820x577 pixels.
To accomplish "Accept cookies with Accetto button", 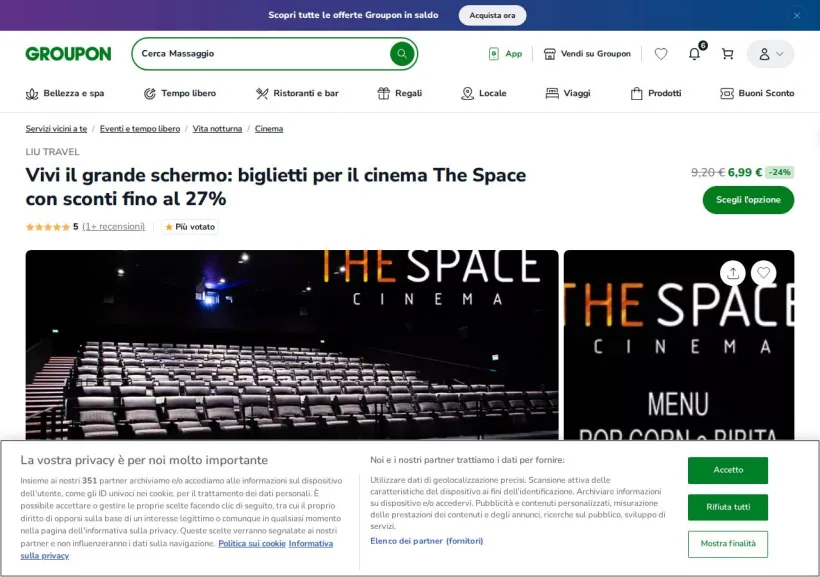I will pos(727,470).
